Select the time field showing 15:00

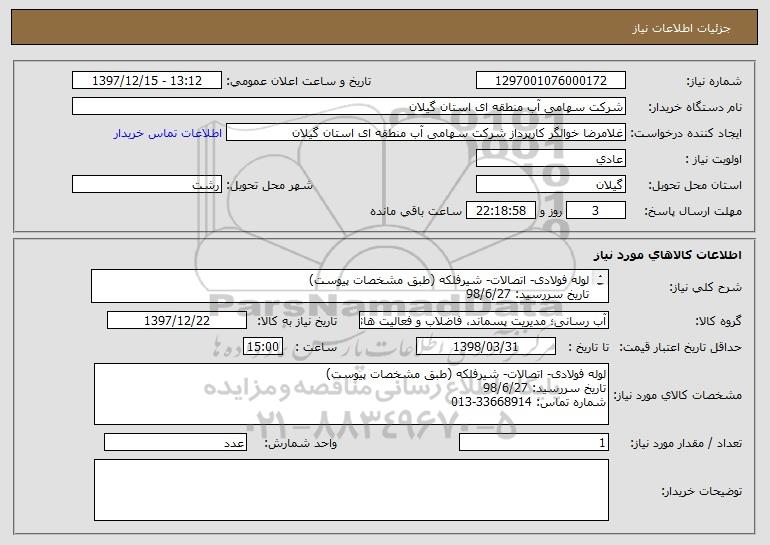coord(263,347)
